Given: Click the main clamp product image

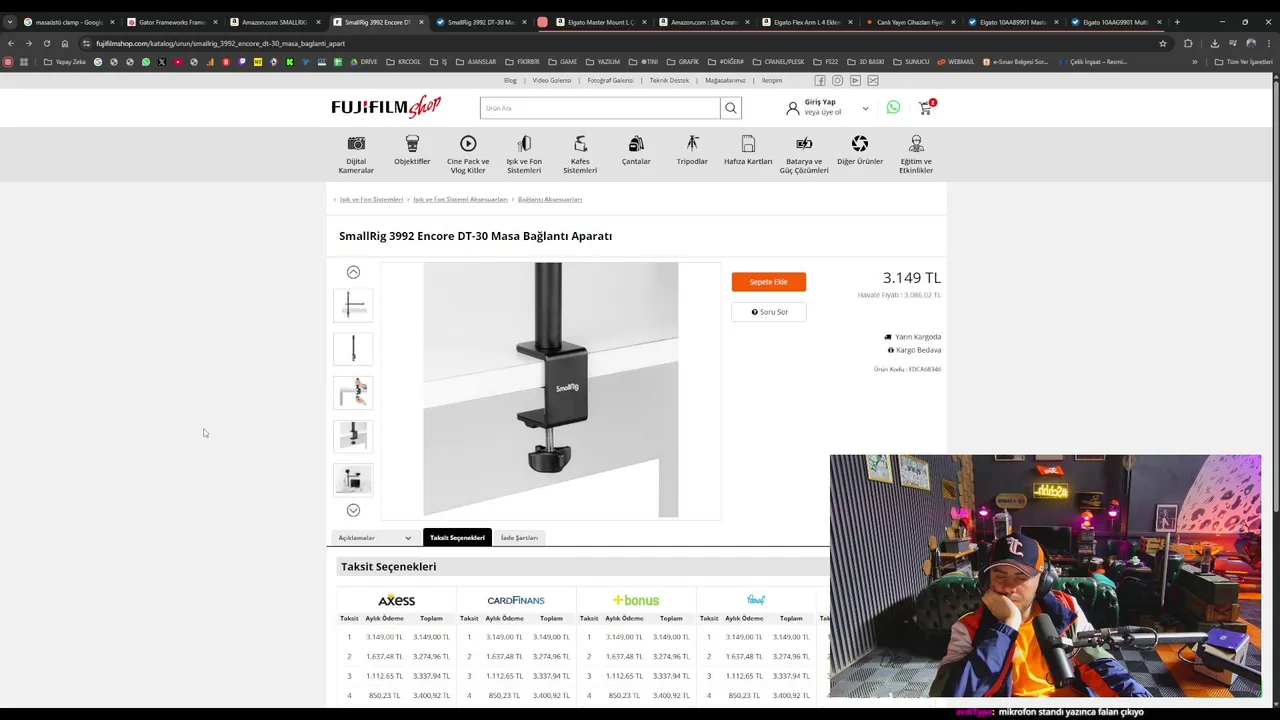Looking at the screenshot, I should pos(551,390).
